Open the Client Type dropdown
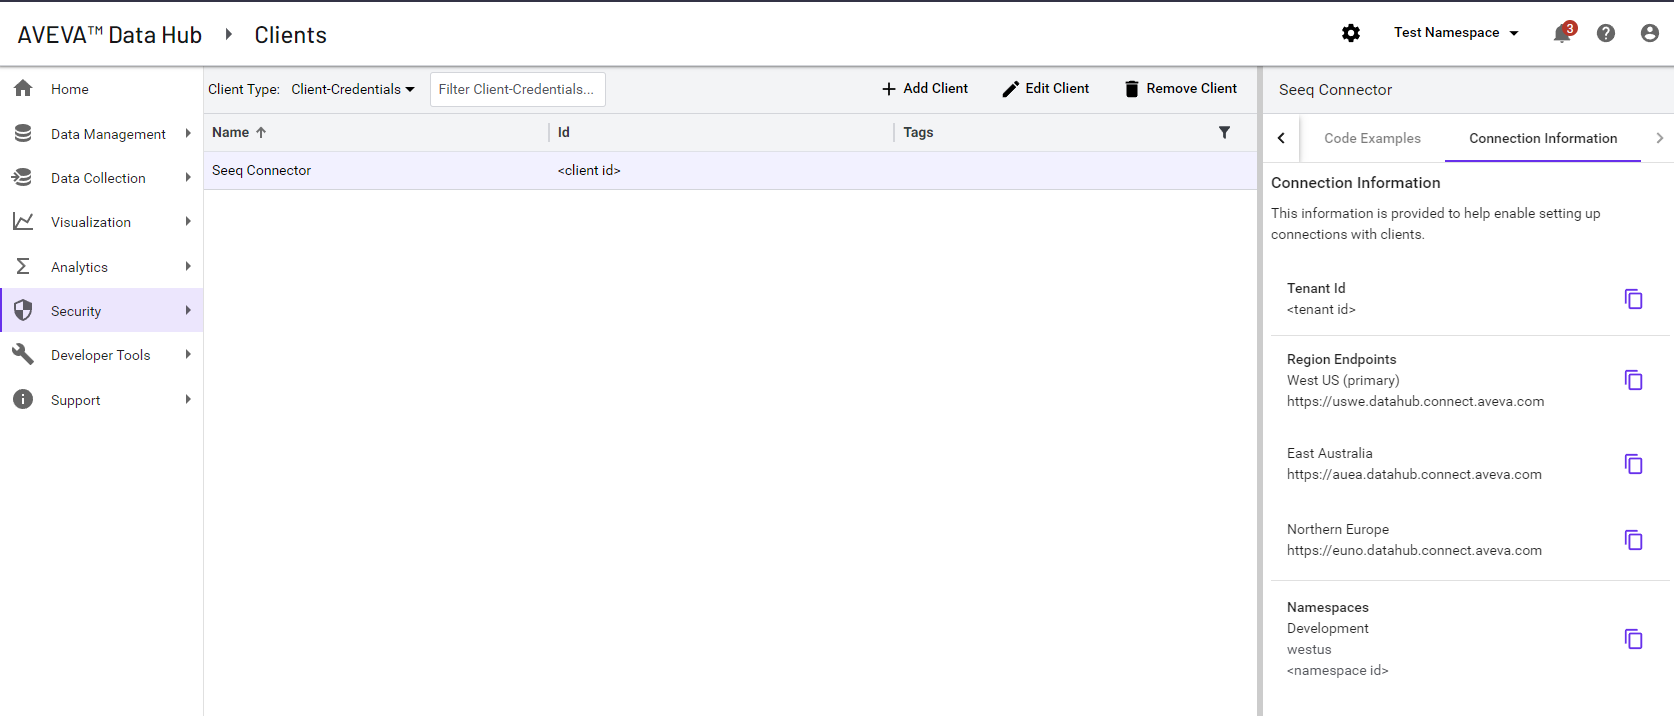 (x=352, y=89)
